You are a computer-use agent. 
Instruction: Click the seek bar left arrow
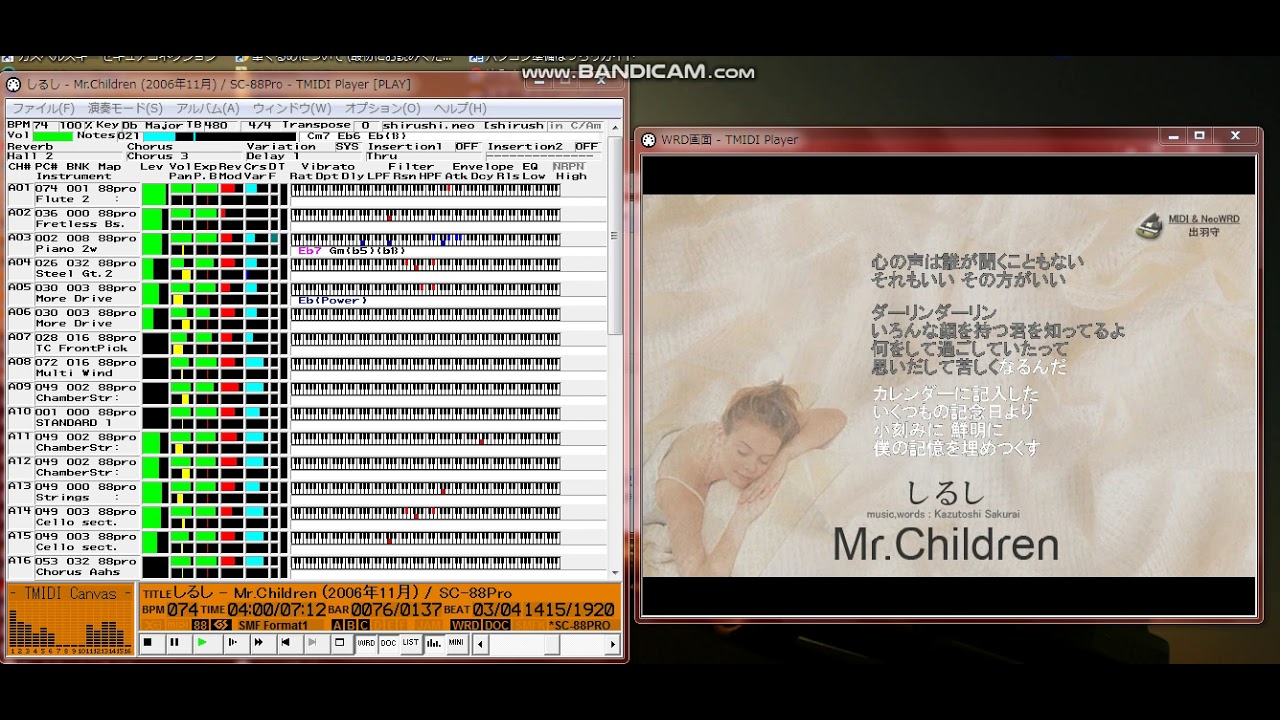click(x=481, y=645)
